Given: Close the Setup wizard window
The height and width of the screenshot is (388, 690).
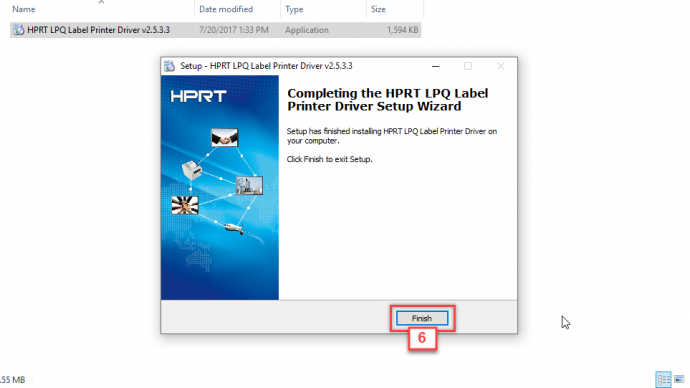Looking at the screenshot, I should (500, 66).
